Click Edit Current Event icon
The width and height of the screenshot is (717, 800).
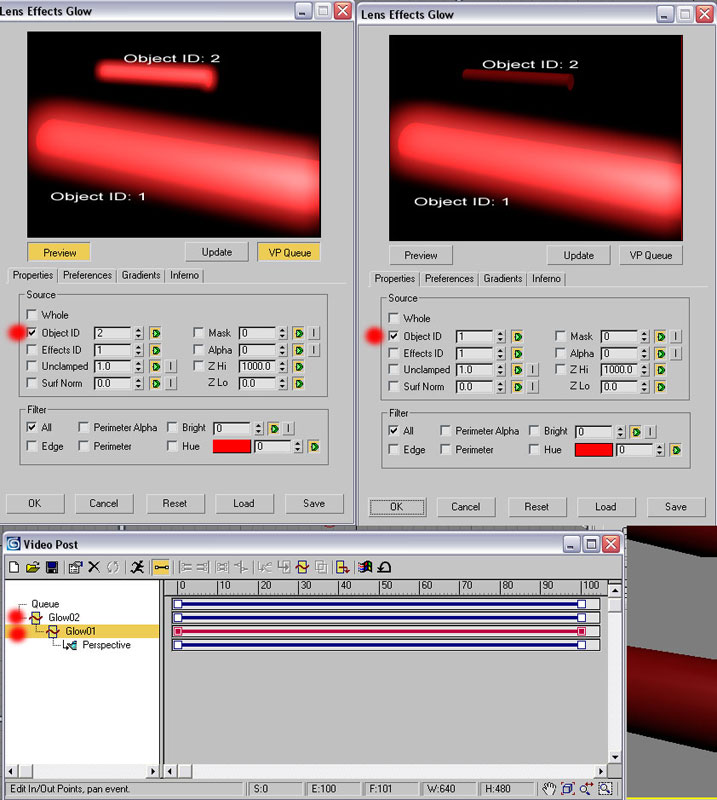coord(76,567)
